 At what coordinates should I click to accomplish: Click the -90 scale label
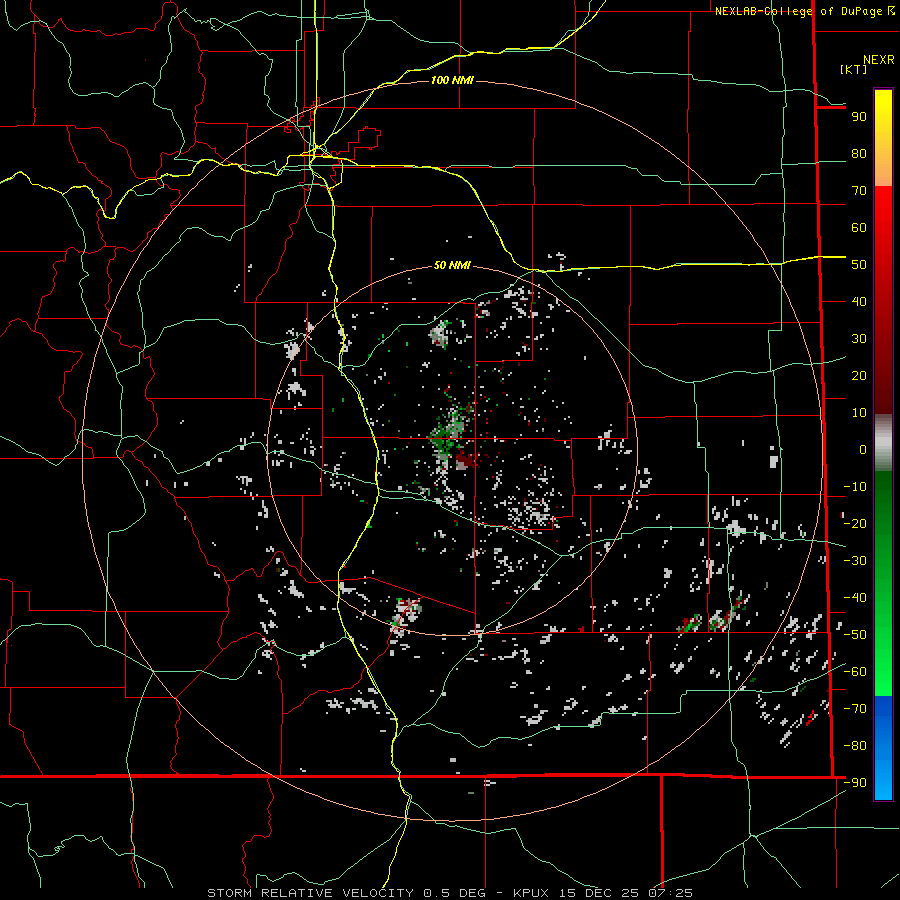pyautogui.click(x=855, y=783)
